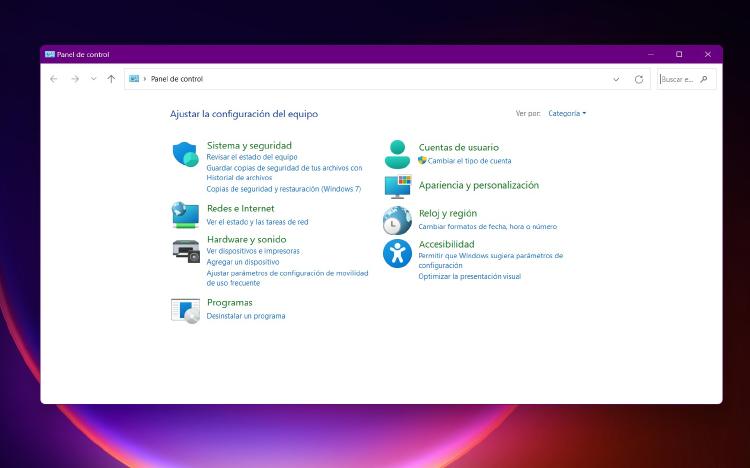Viewport: 750px width, 468px height.
Task: Click the title bar Panel de control icon
Action: point(50,55)
